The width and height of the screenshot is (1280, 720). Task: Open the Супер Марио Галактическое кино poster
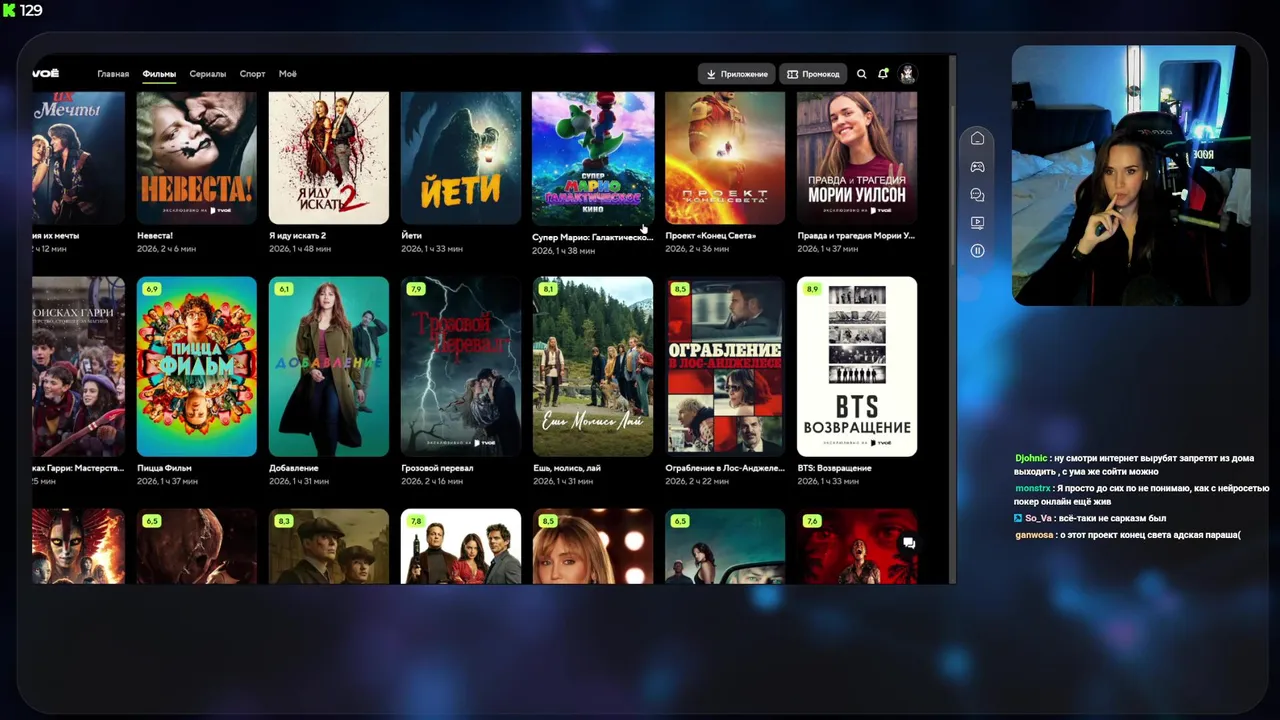point(593,158)
